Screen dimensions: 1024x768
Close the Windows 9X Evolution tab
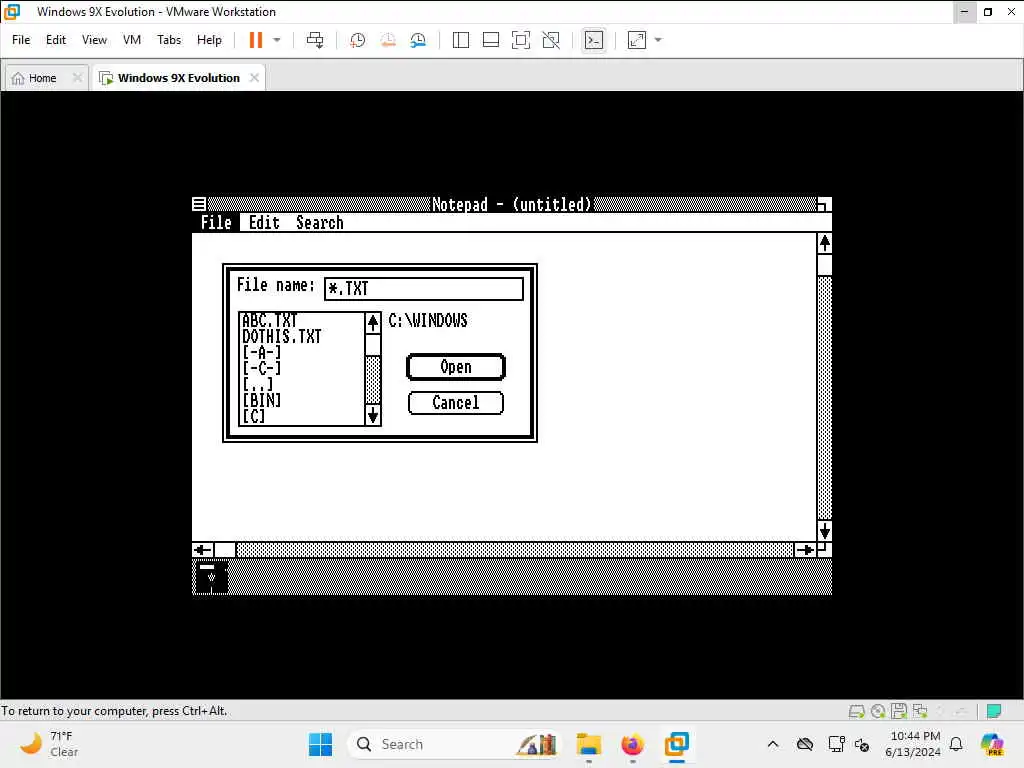click(254, 78)
